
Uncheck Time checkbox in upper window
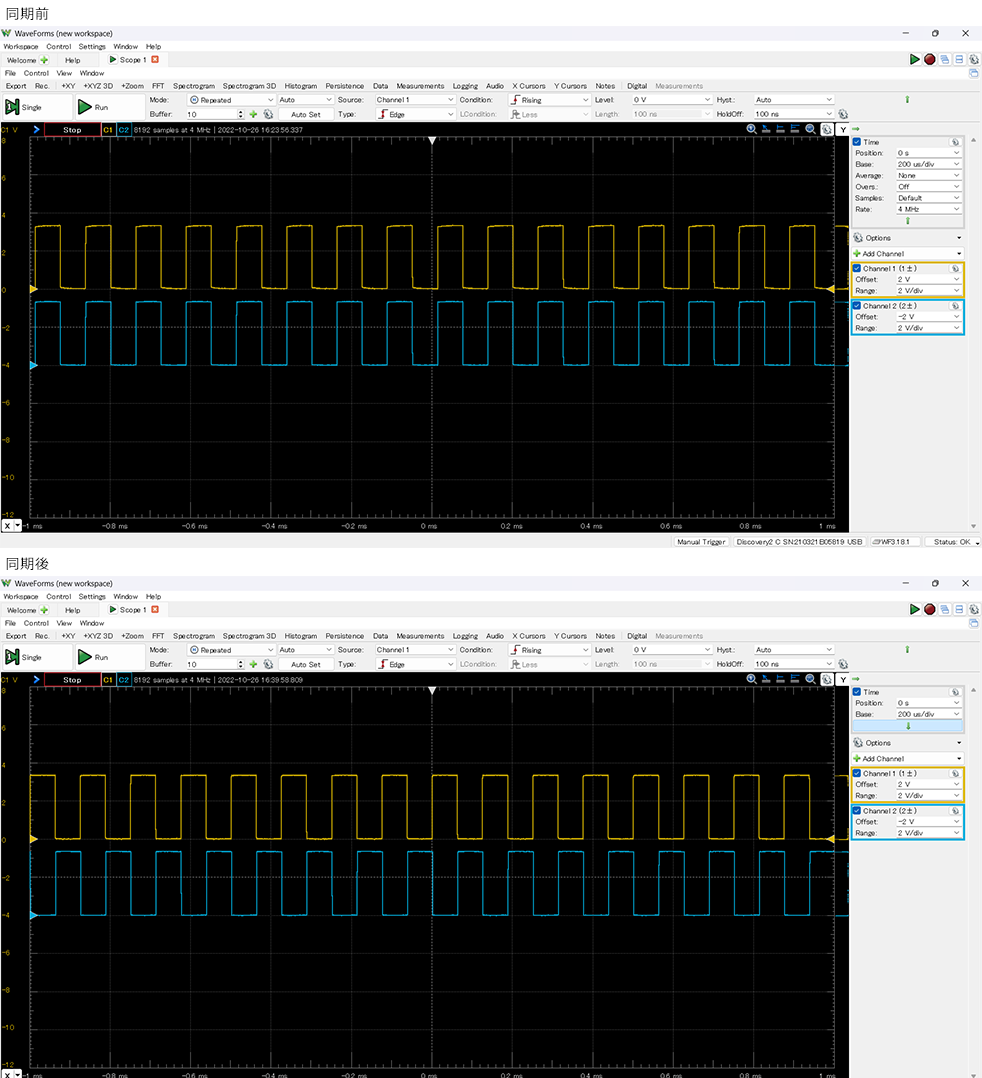coord(857,142)
